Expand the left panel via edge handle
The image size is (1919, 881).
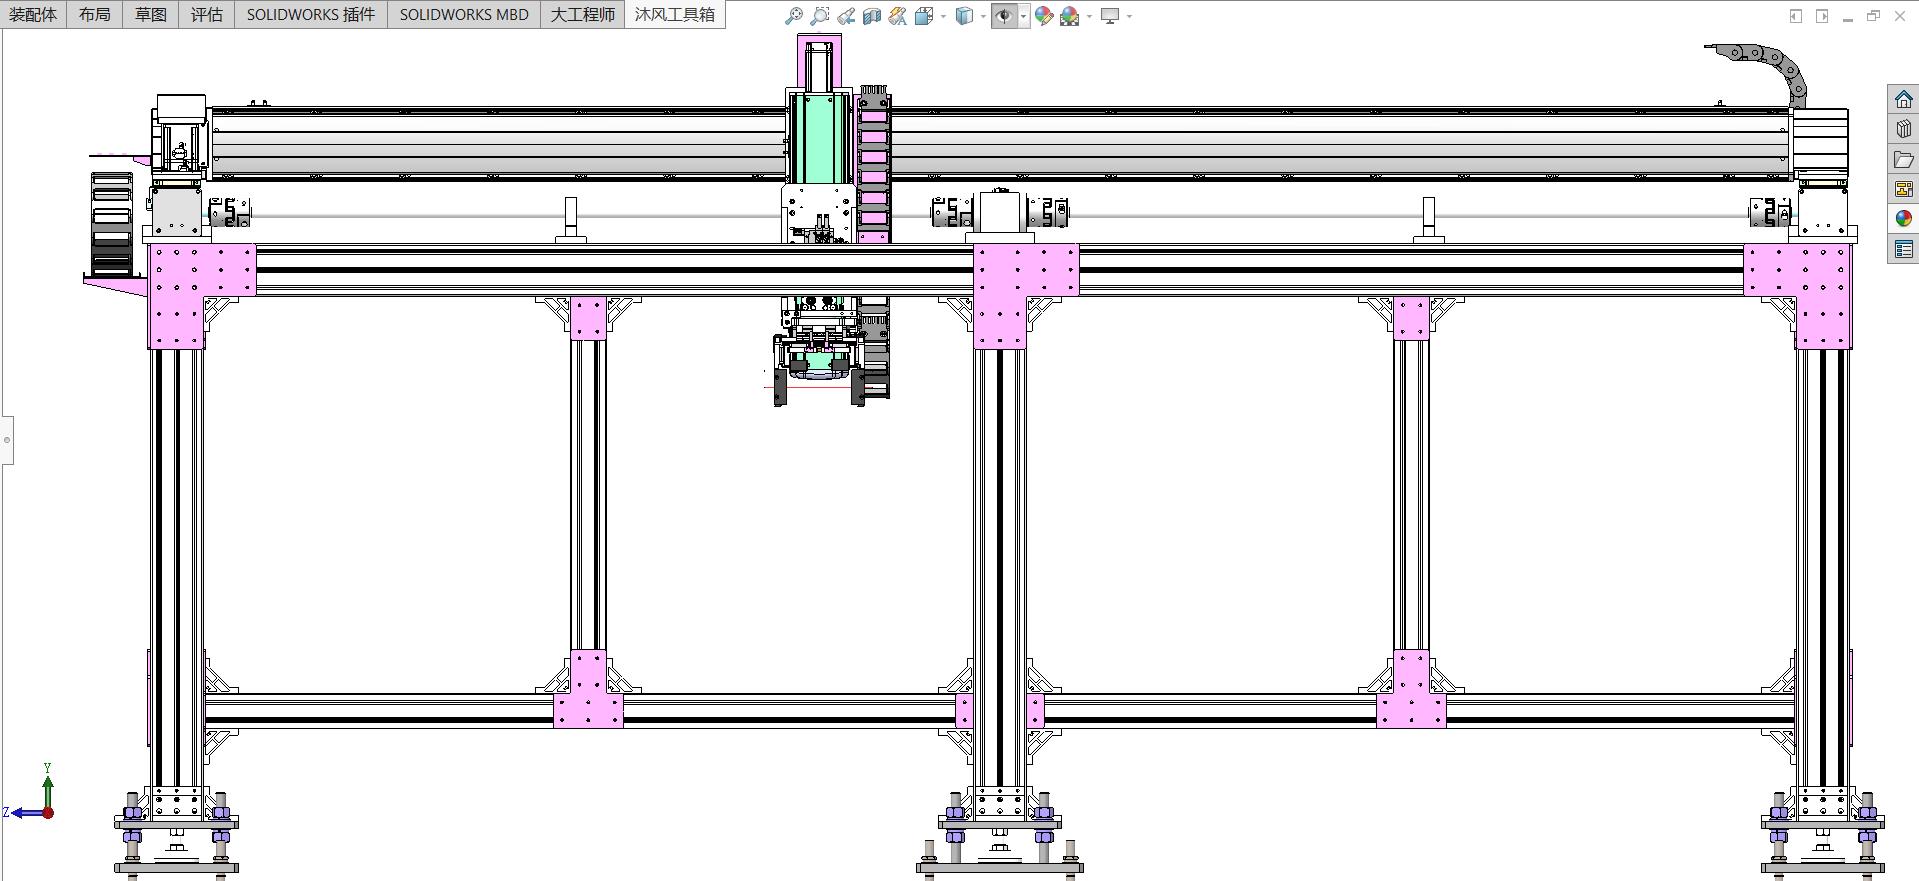click(7, 440)
